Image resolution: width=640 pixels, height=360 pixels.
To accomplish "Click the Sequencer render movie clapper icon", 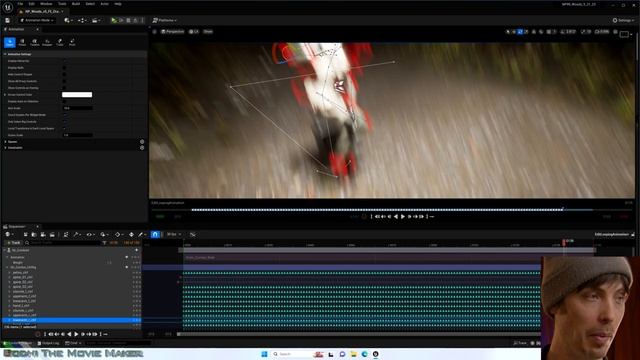I will 52,235.
